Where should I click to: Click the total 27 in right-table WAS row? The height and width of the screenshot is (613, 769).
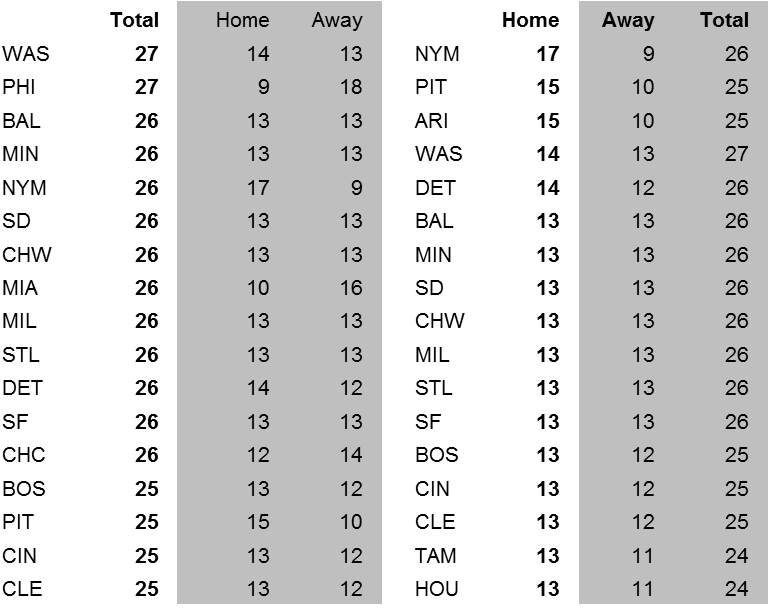click(736, 154)
